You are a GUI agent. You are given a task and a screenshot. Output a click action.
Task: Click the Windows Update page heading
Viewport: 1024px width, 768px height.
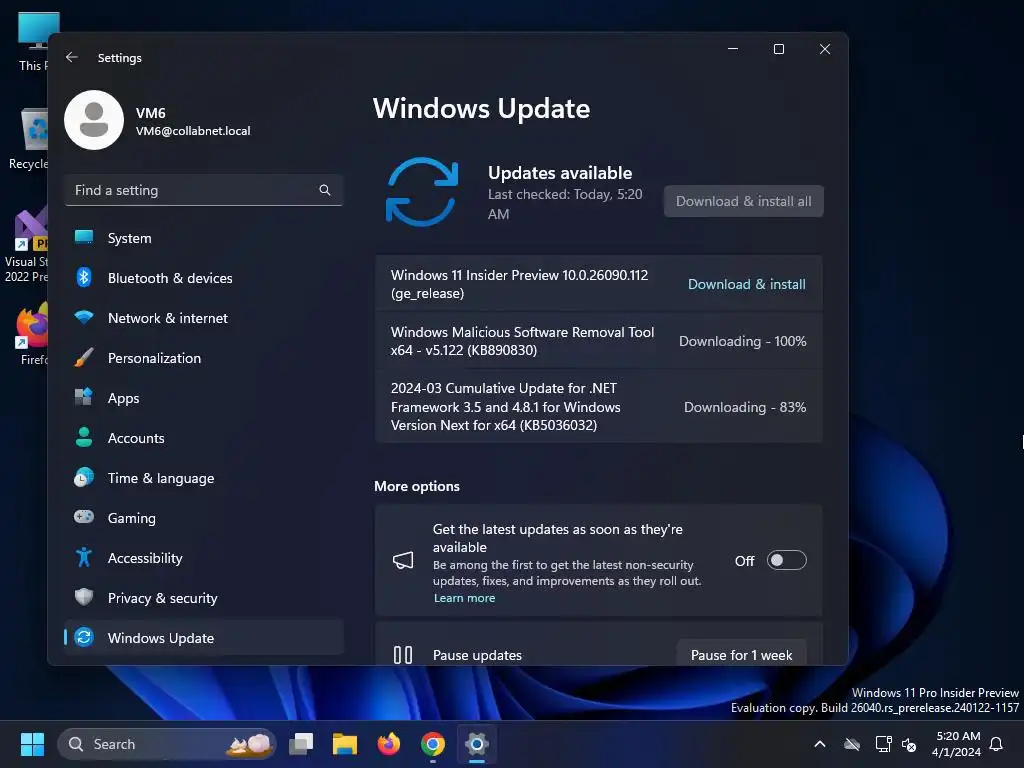[481, 108]
